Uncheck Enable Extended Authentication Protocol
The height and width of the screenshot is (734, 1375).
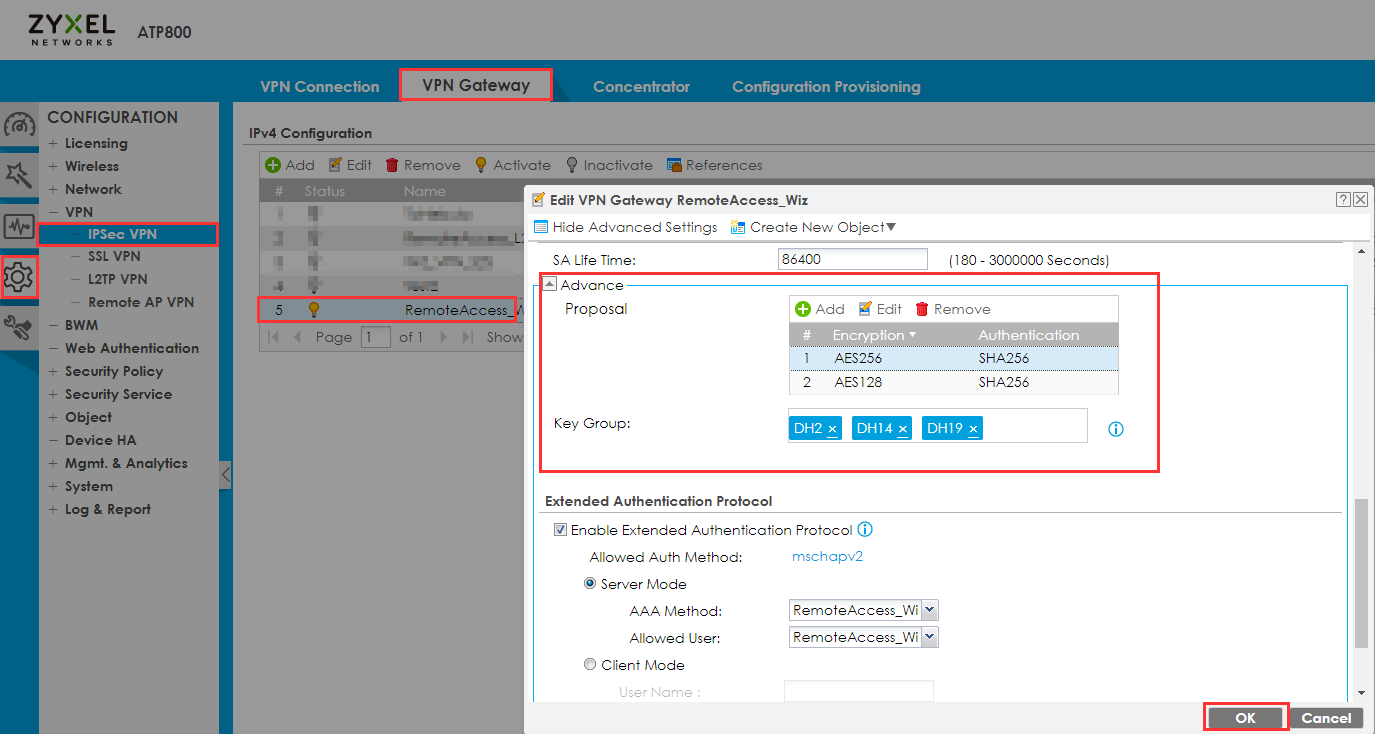pyautogui.click(x=560, y=529)
